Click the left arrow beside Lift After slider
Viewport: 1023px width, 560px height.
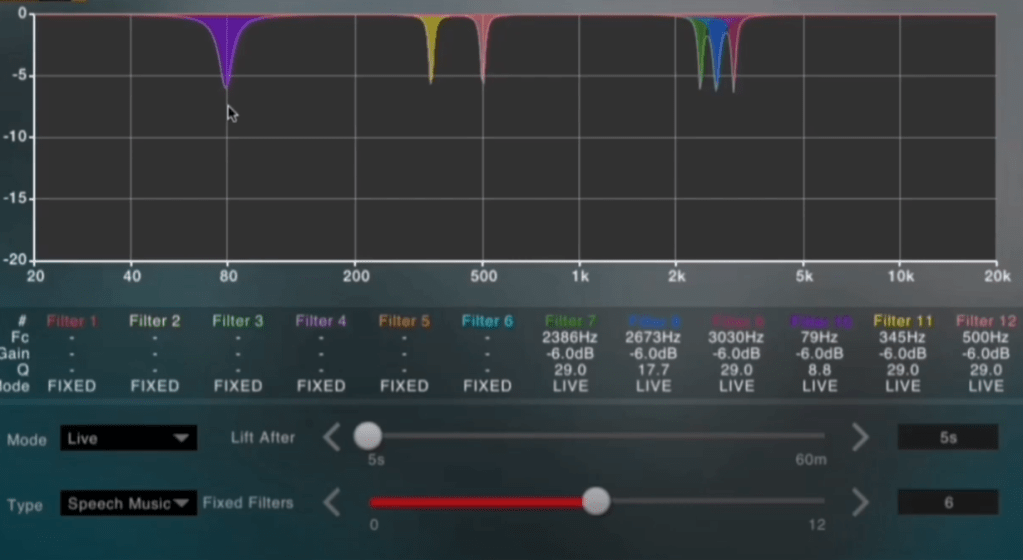[x=332, y=437]
